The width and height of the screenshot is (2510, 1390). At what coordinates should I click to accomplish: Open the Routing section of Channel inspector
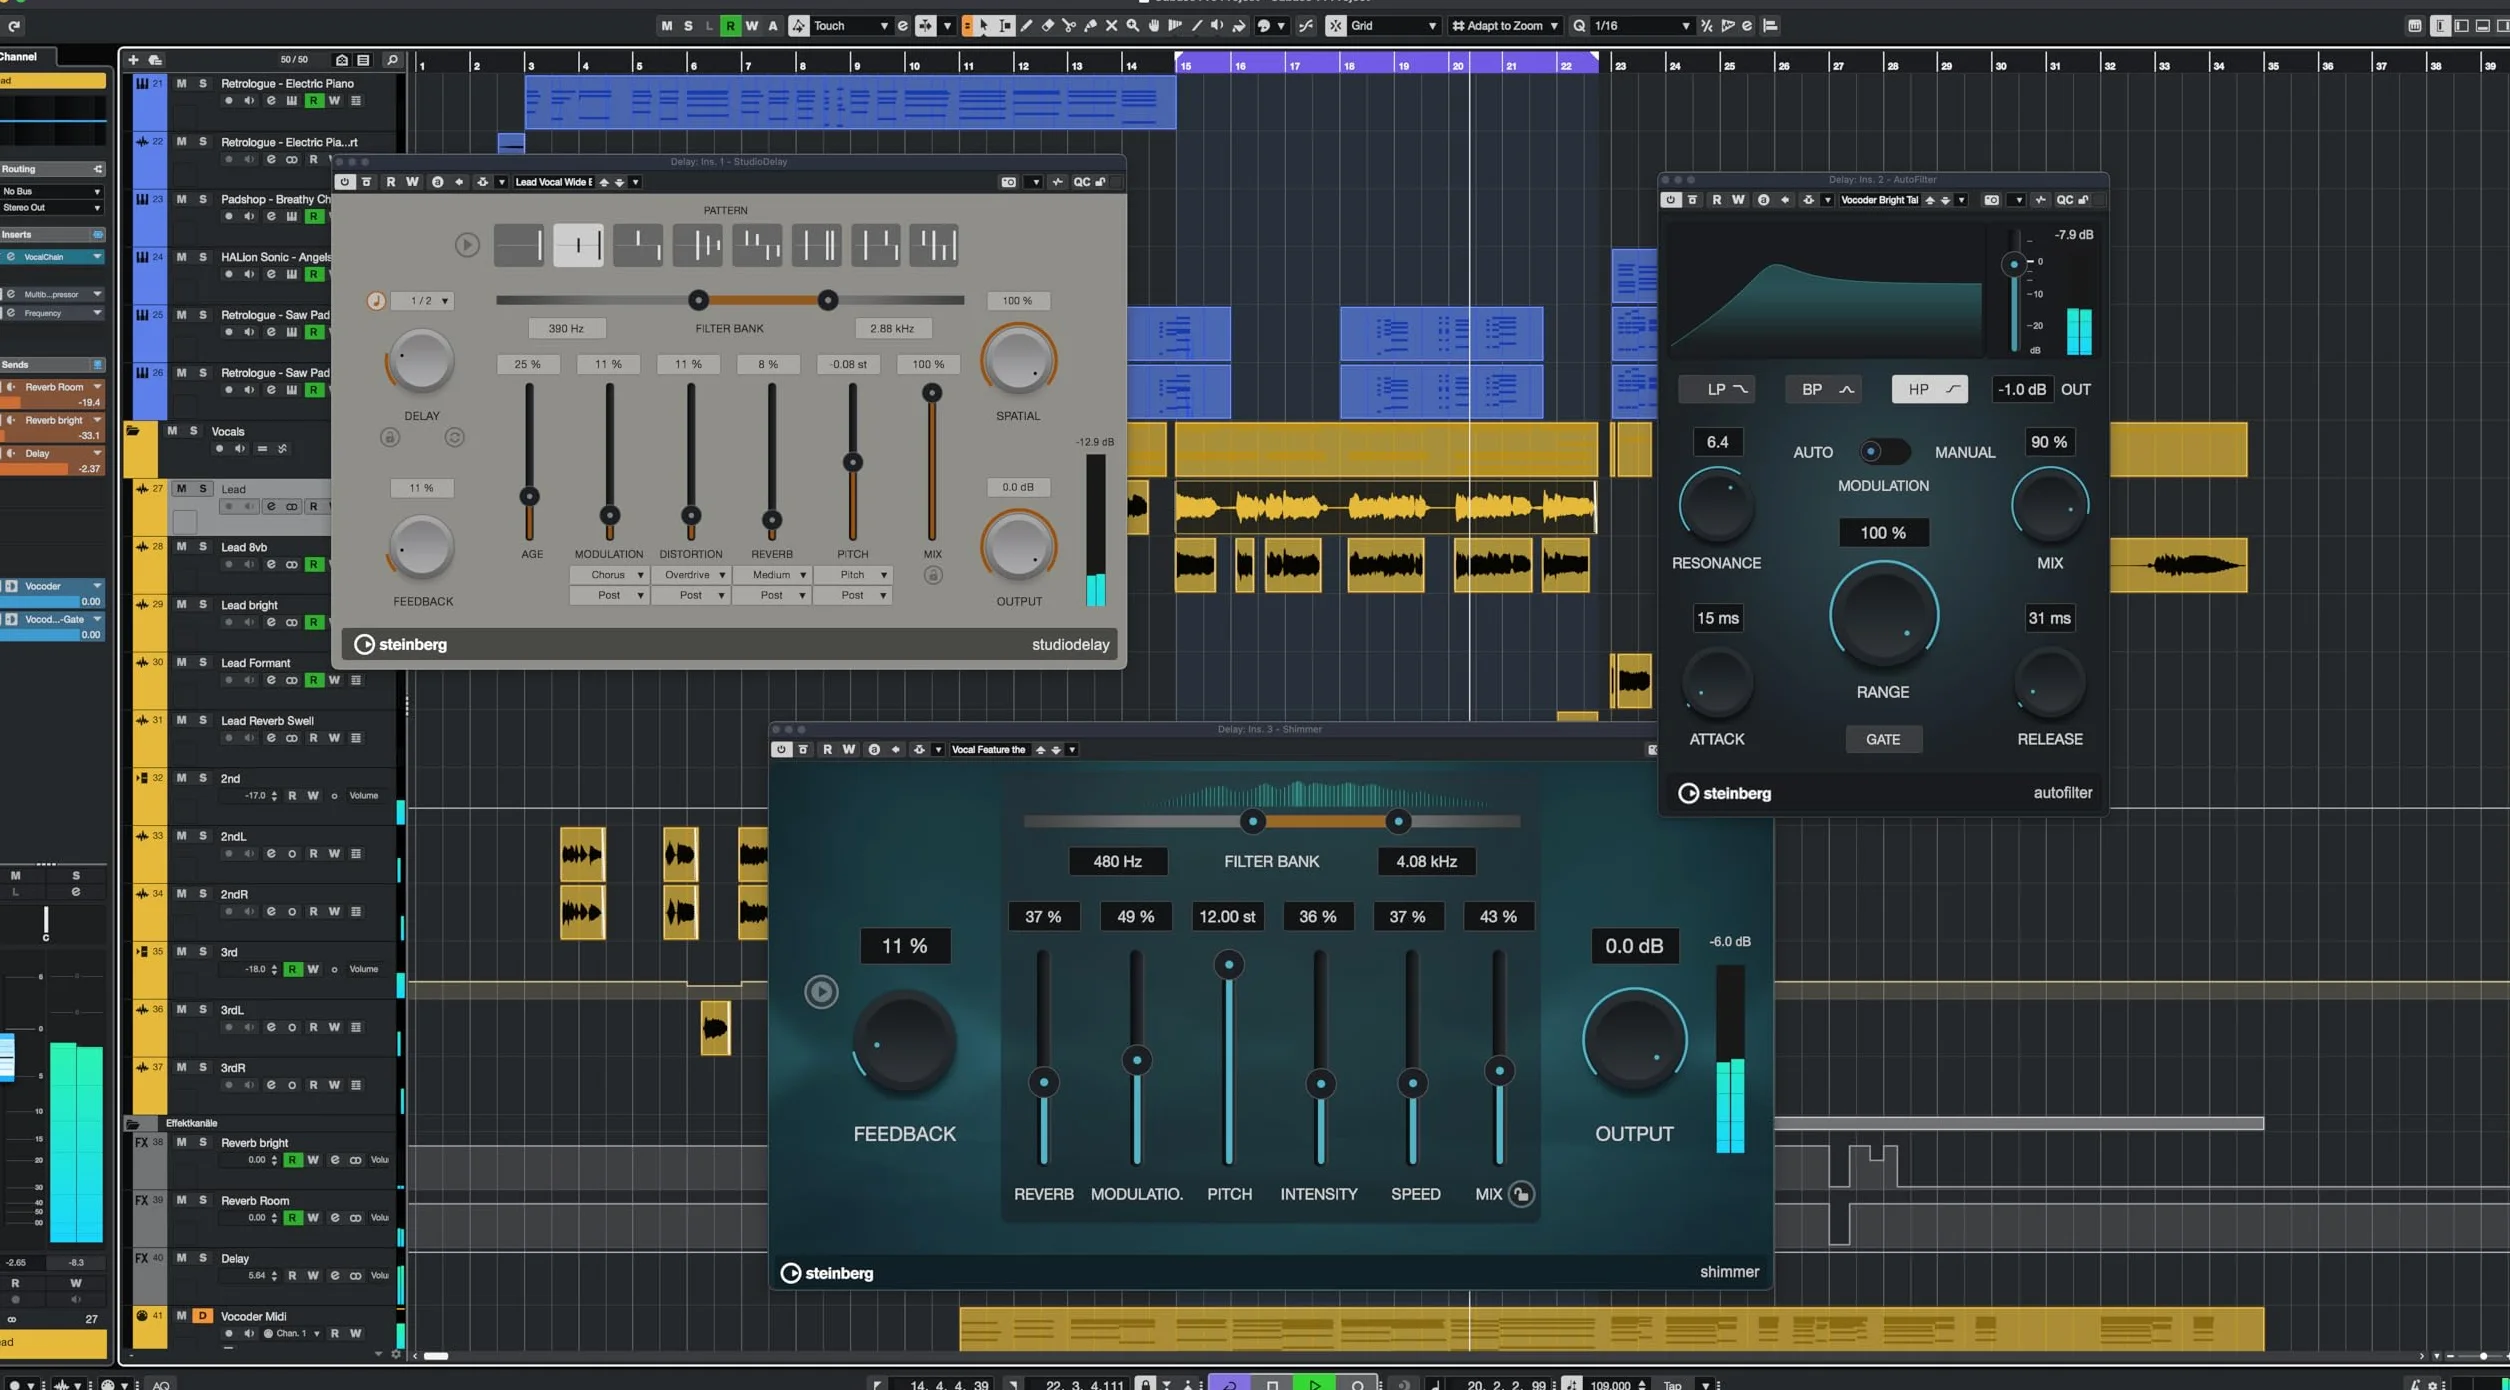[52, 169]
